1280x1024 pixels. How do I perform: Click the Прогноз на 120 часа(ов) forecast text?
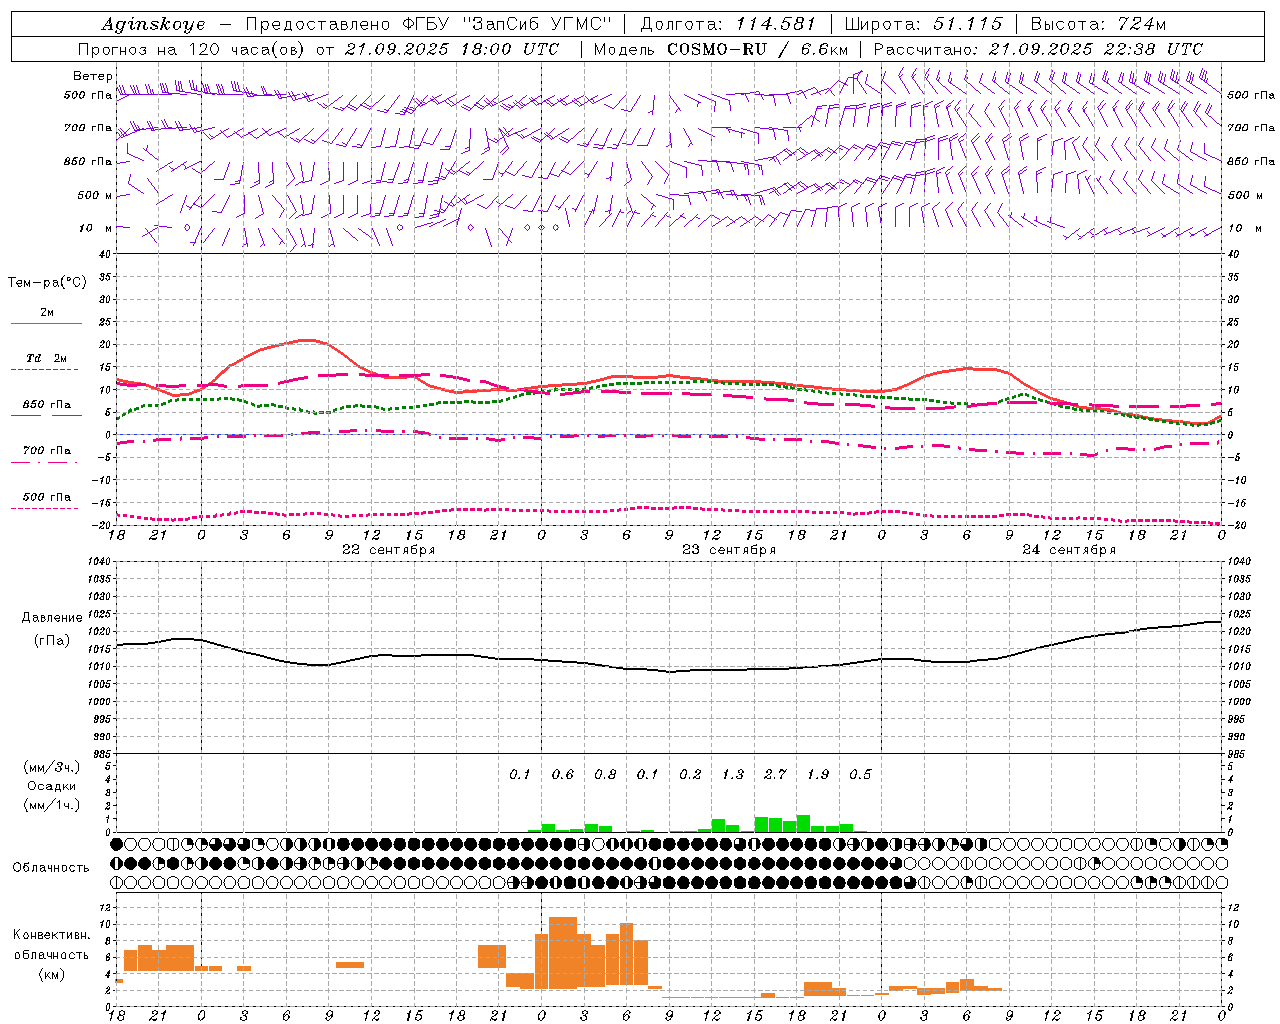pyautogui.click(x=193, y=49)
